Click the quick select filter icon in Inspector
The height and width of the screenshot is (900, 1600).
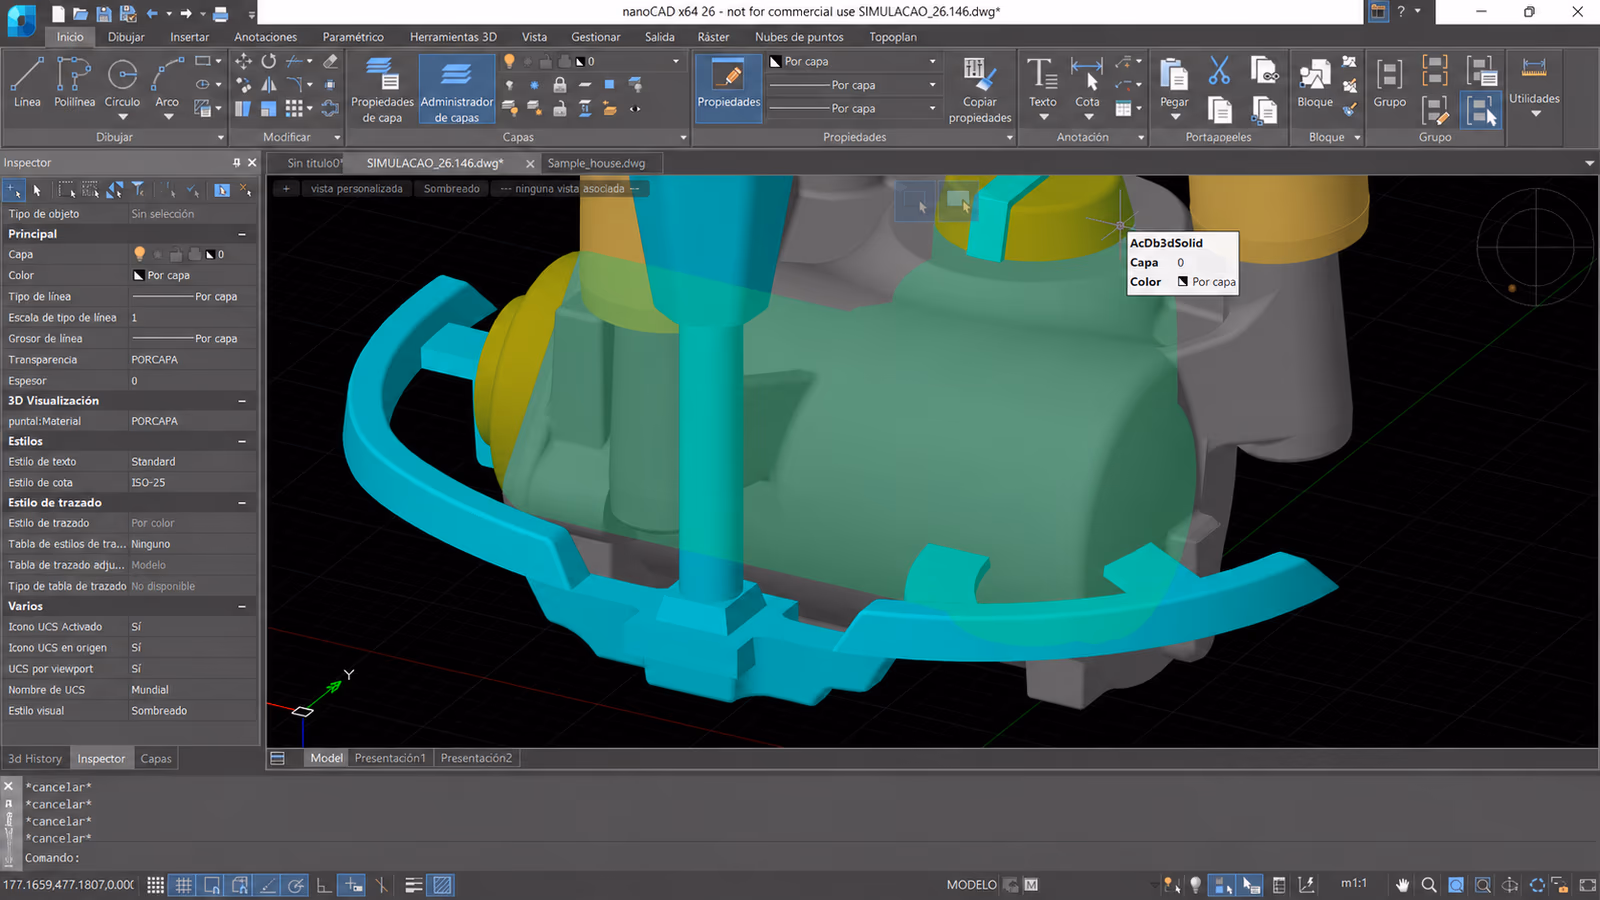(x=139, y=189)
